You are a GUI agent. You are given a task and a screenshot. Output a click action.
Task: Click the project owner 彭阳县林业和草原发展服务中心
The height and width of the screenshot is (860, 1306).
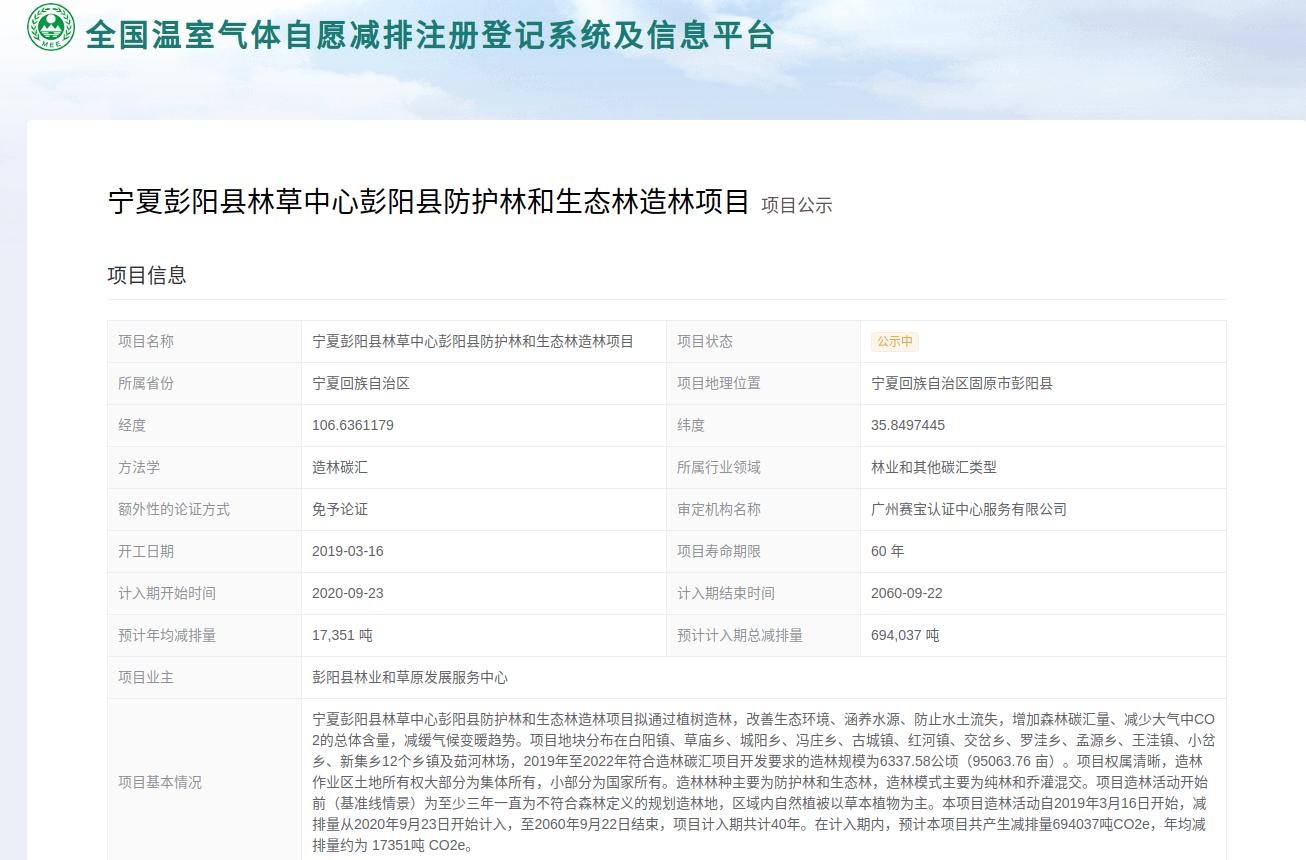pos(410,678)
